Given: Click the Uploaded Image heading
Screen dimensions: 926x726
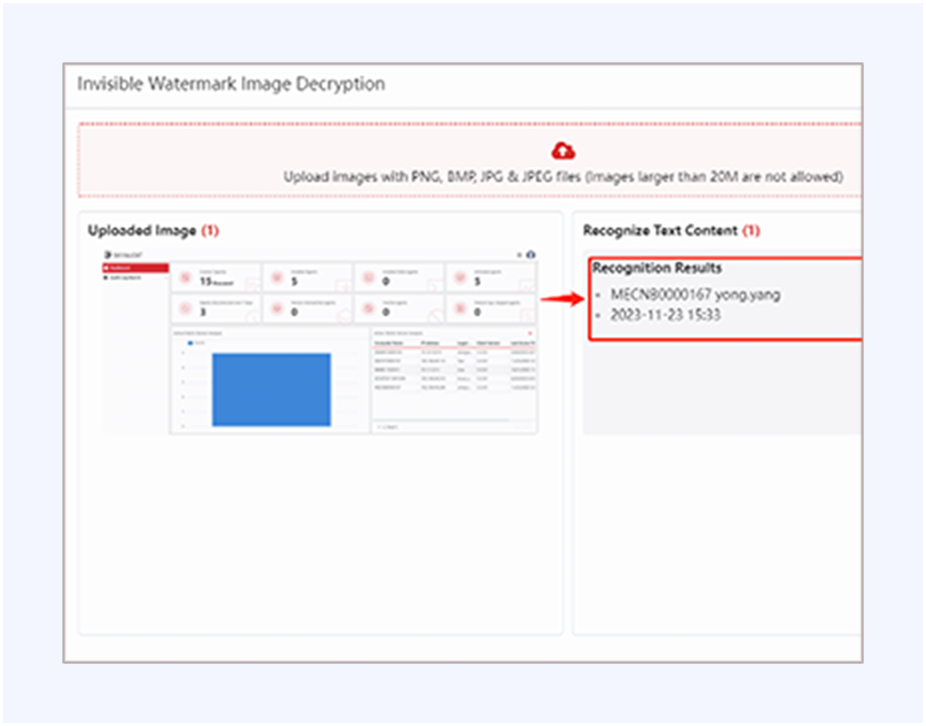Looking at the screenshot, I should [143, 231].
